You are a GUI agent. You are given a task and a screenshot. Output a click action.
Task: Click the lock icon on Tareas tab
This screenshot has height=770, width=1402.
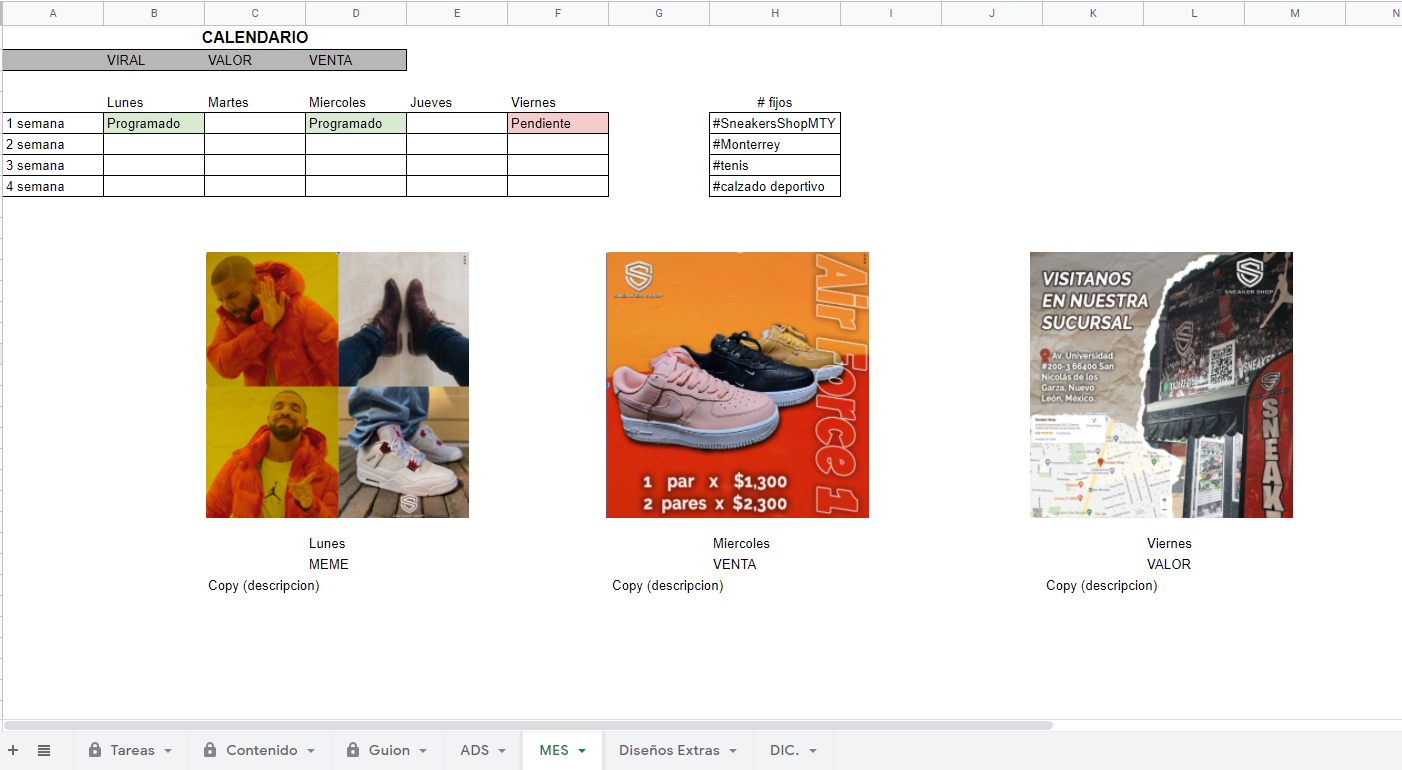(95, 750)
